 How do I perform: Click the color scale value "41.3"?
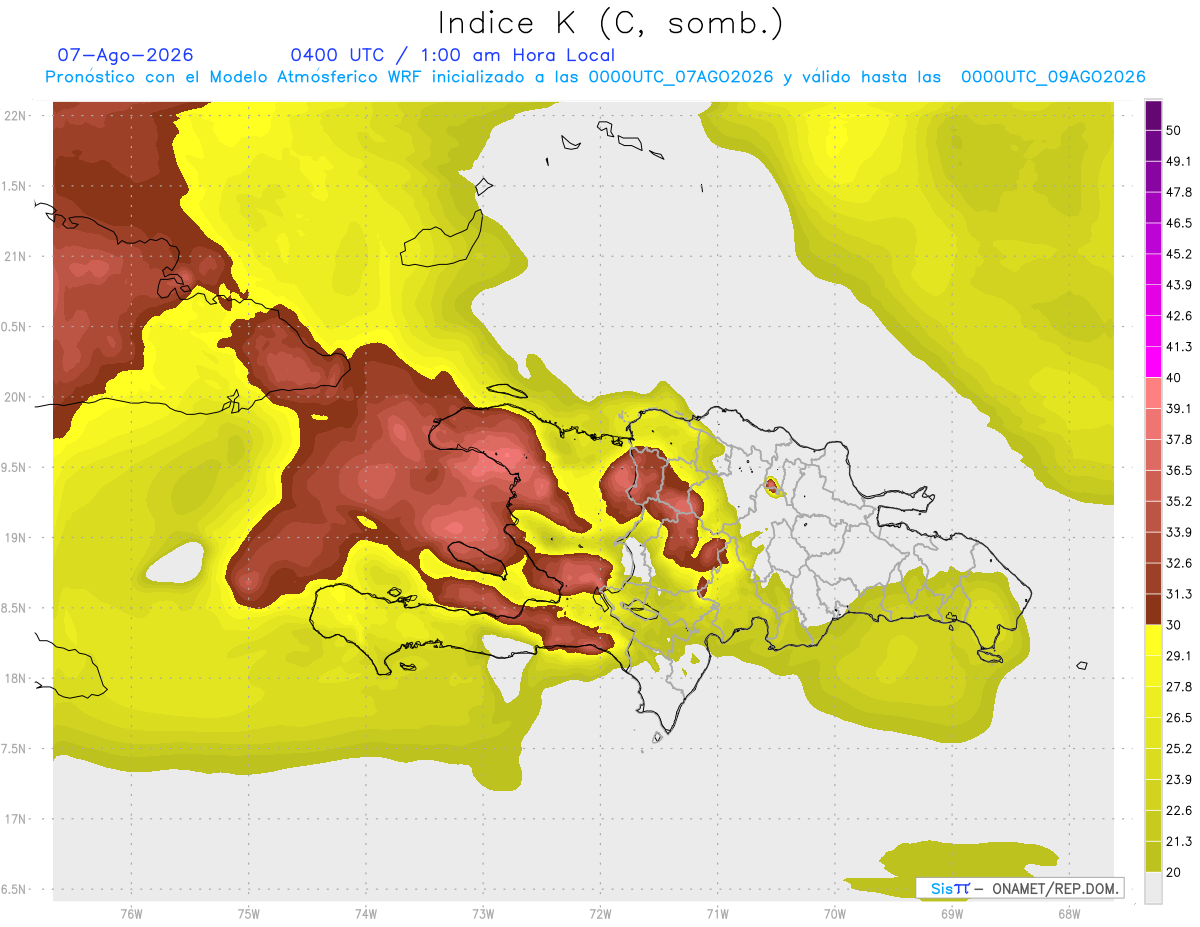(1179, 347)
